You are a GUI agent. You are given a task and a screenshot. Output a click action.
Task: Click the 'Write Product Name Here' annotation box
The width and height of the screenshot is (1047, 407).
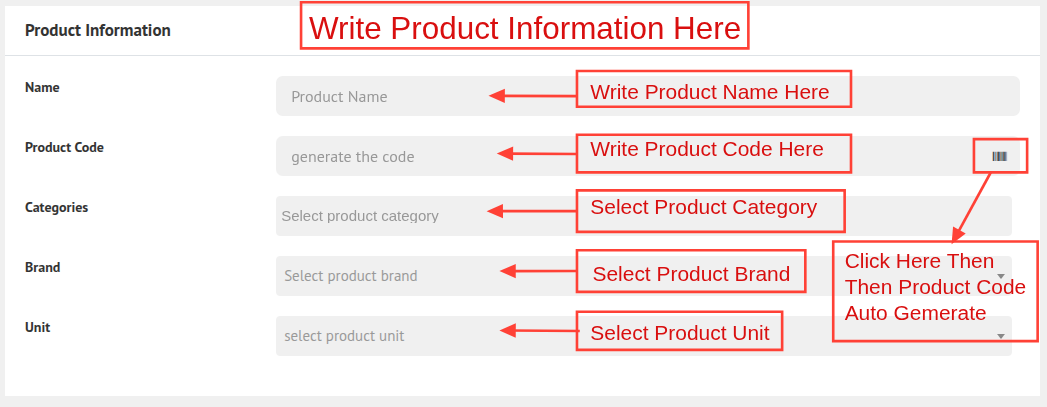click(712, 90)
